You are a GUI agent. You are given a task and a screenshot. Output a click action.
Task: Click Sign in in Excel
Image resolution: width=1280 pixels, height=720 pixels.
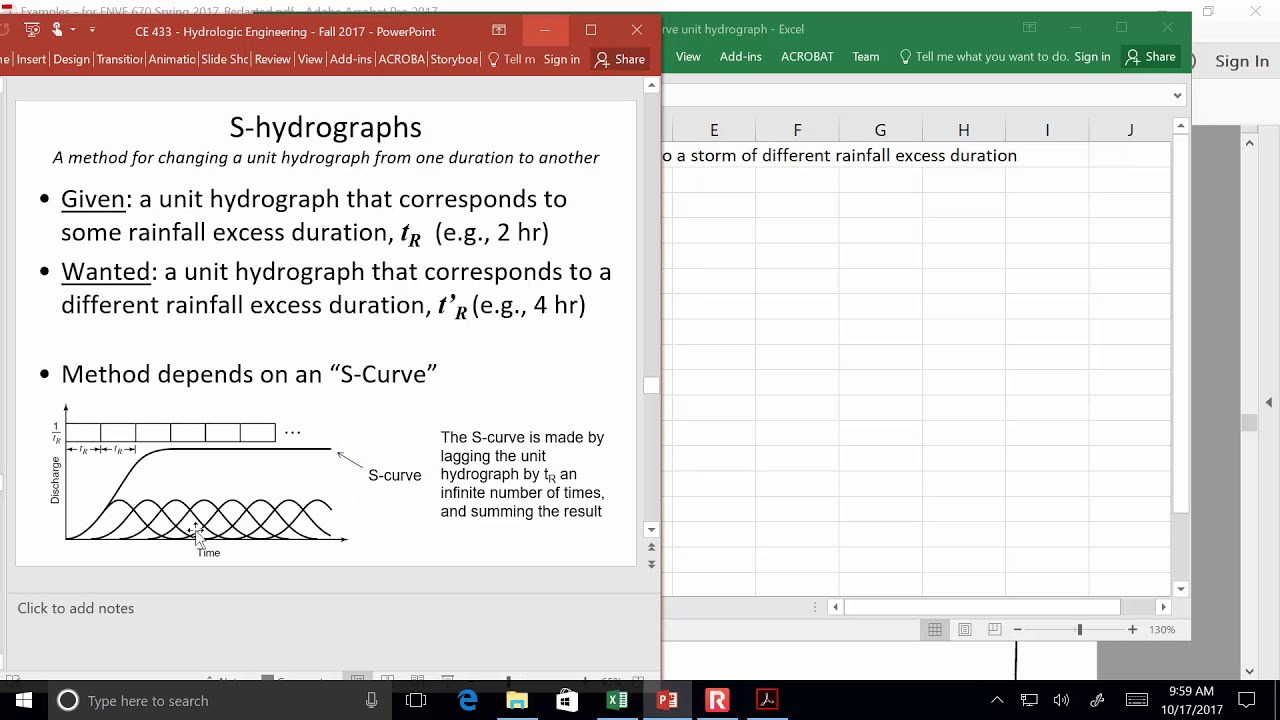pyautogui.click(x=1092, y=57)
